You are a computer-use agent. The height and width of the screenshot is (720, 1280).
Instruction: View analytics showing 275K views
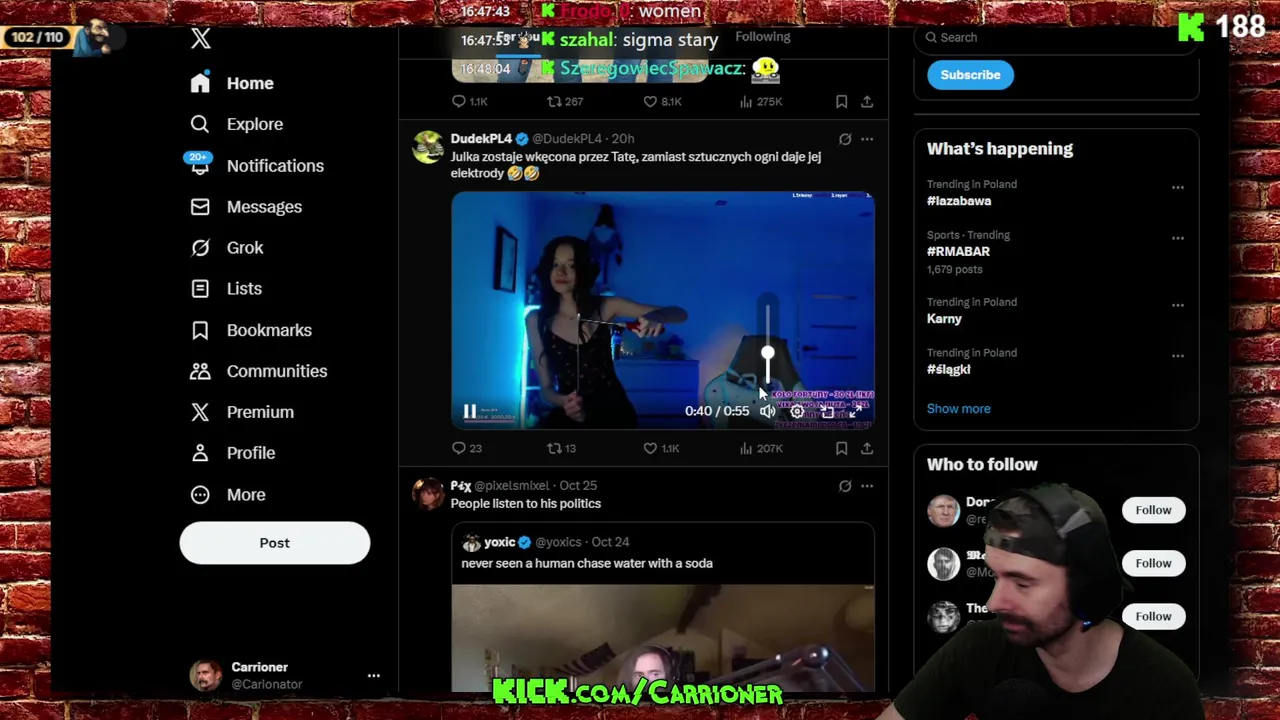pos(761,102)
